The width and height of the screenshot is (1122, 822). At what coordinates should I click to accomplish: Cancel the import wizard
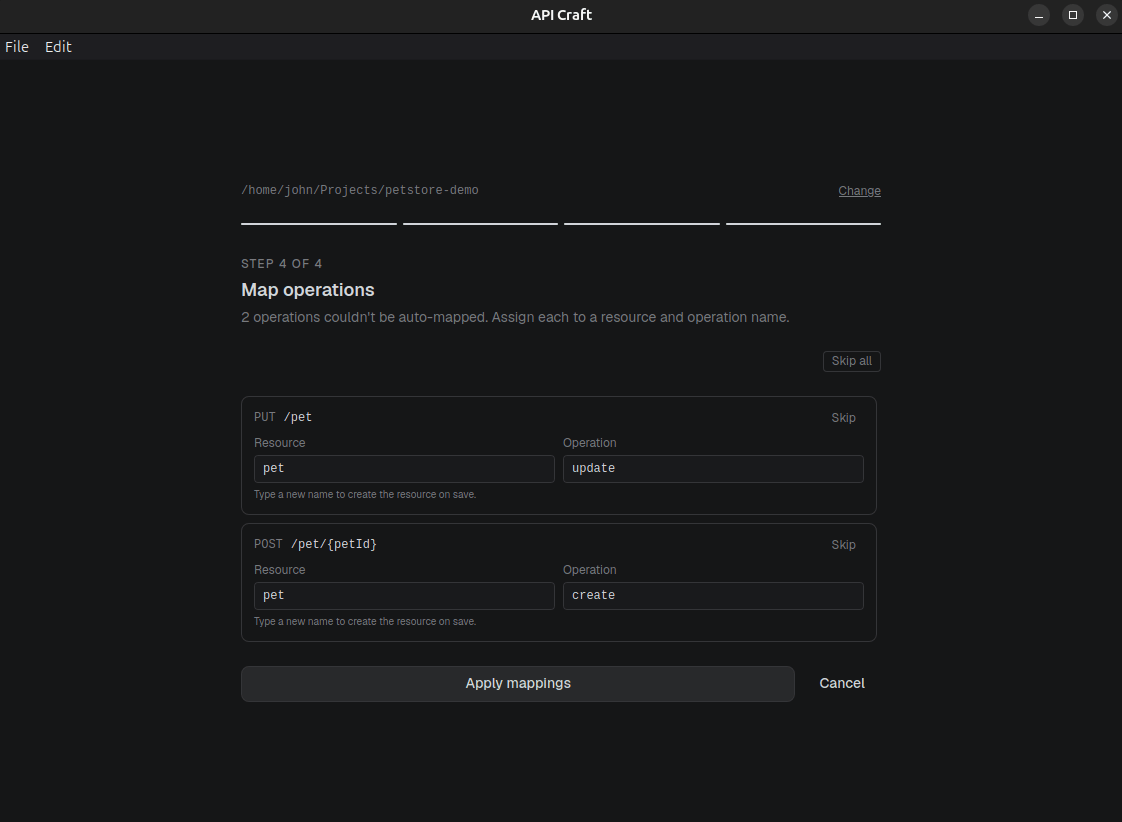[x=842, y=684]
